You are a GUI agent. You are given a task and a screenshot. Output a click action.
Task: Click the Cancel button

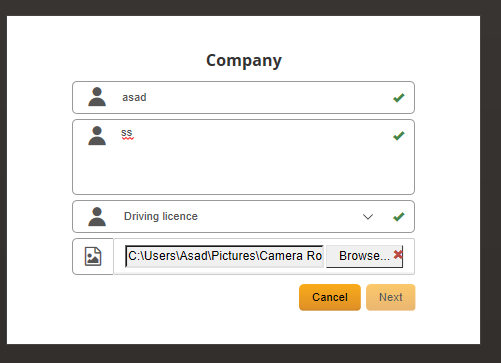330,297
